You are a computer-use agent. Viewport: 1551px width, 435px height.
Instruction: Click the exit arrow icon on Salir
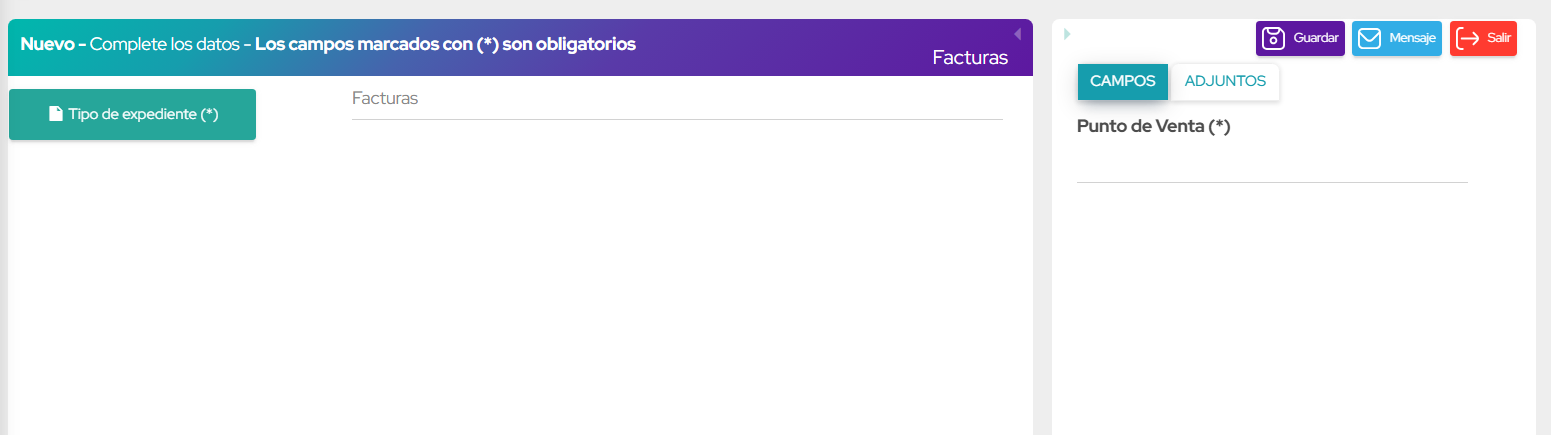pyautogui.click(x=1468, y=39)
